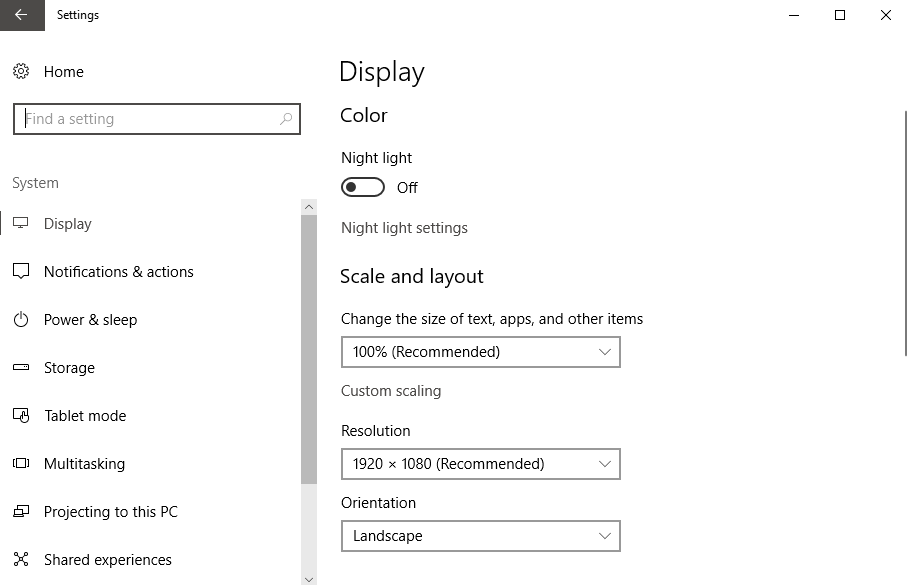This screenshot has height=585, width=907.
Task: Open the Custom scaling link
Action: [x=391, y=391]
